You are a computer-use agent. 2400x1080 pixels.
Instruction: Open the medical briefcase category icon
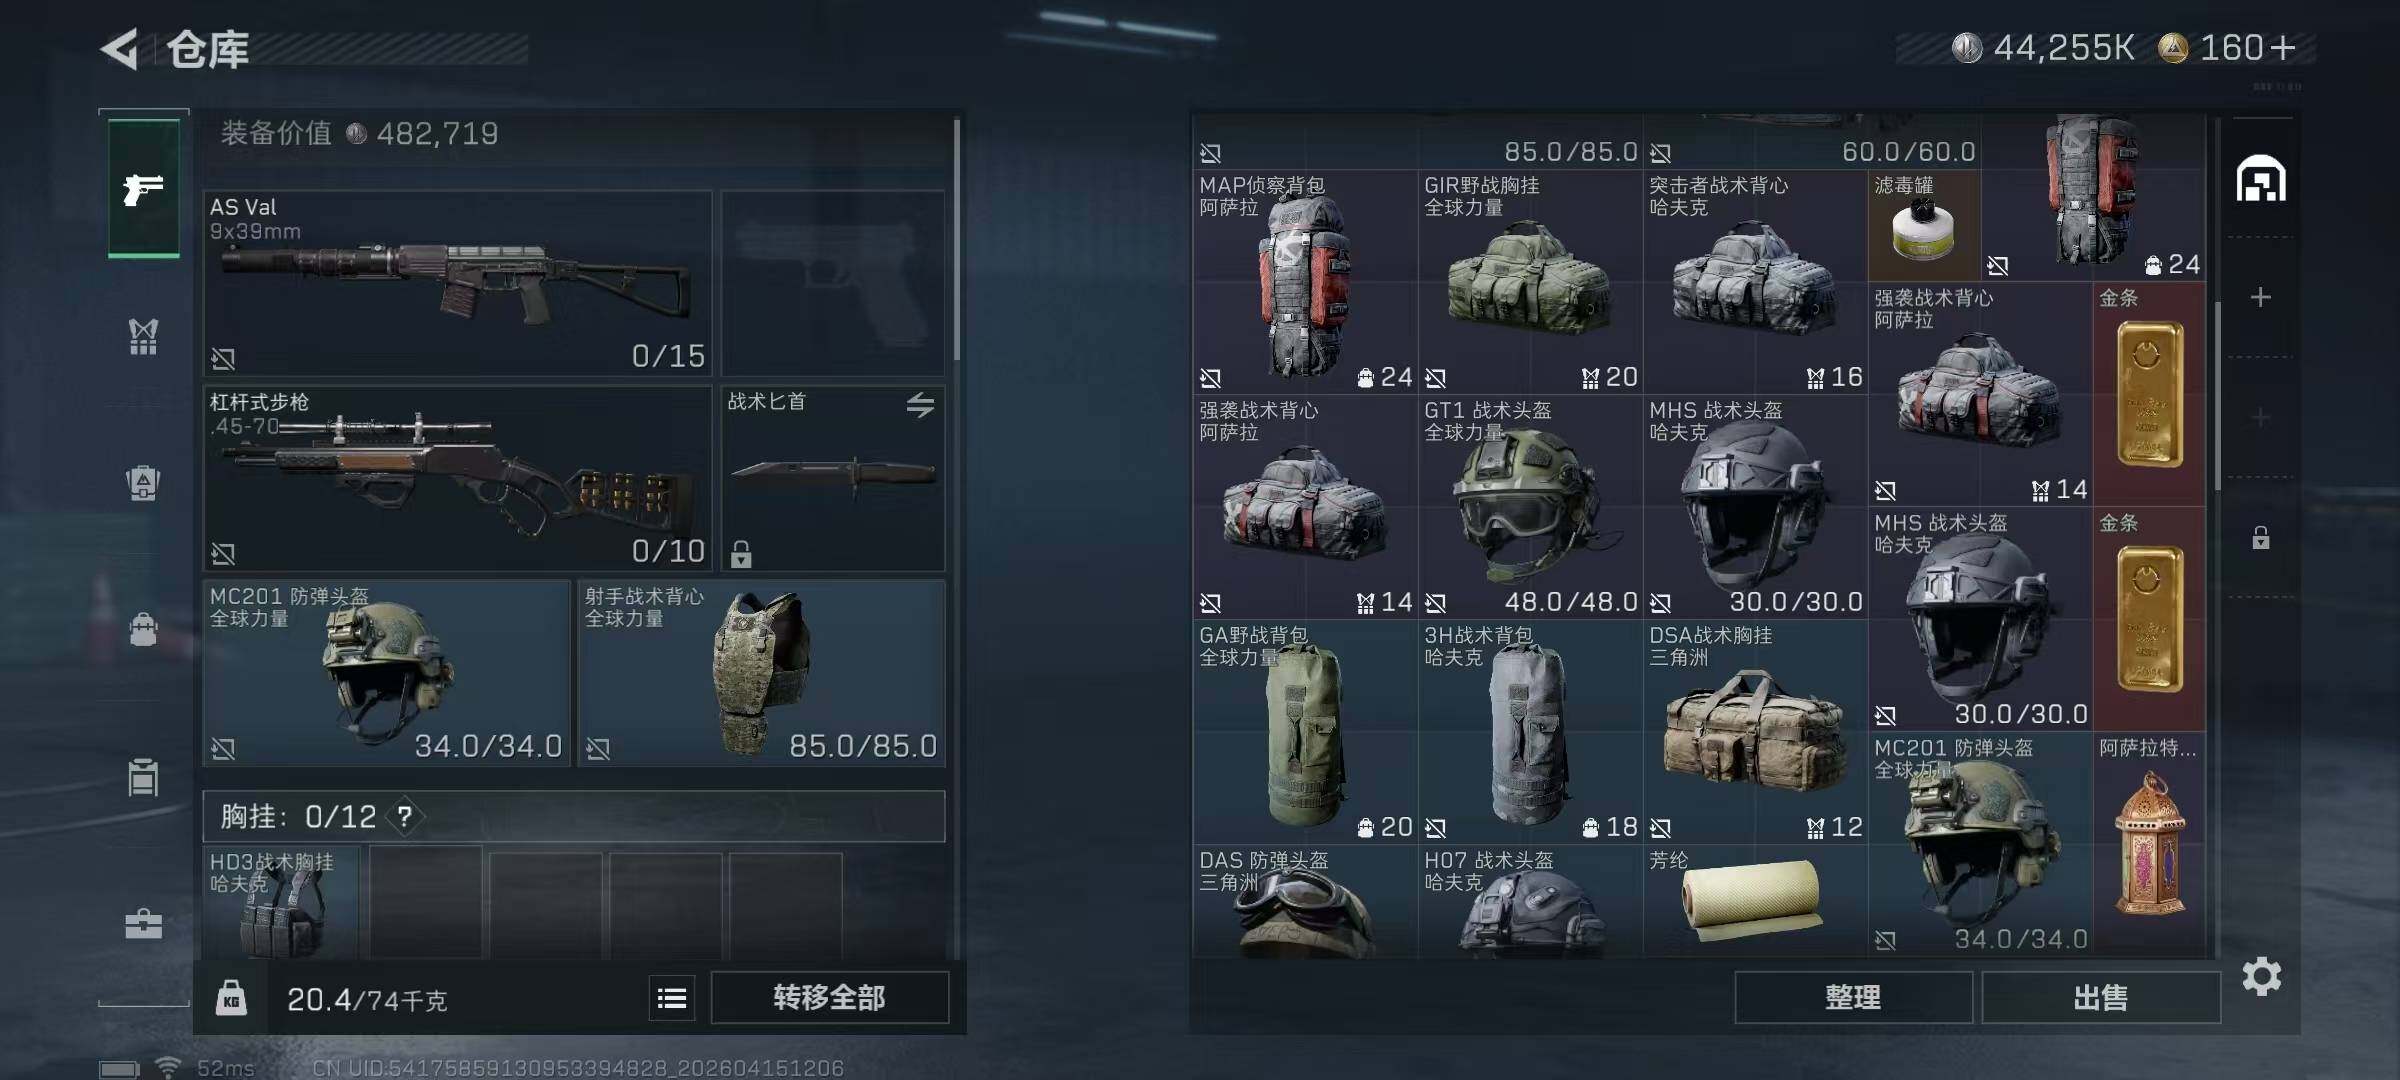pos(144,923)
